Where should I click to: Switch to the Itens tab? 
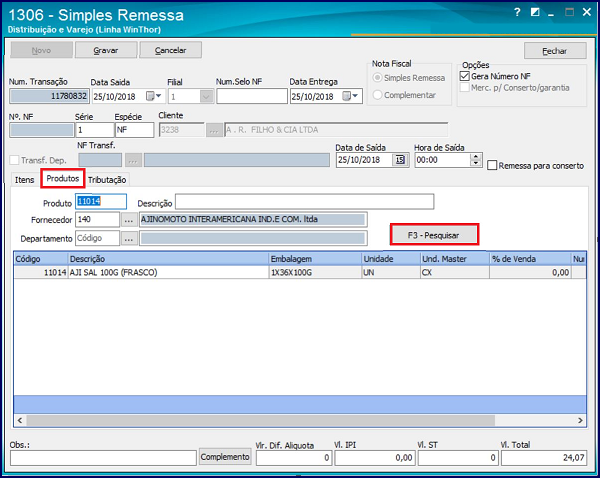24,179
